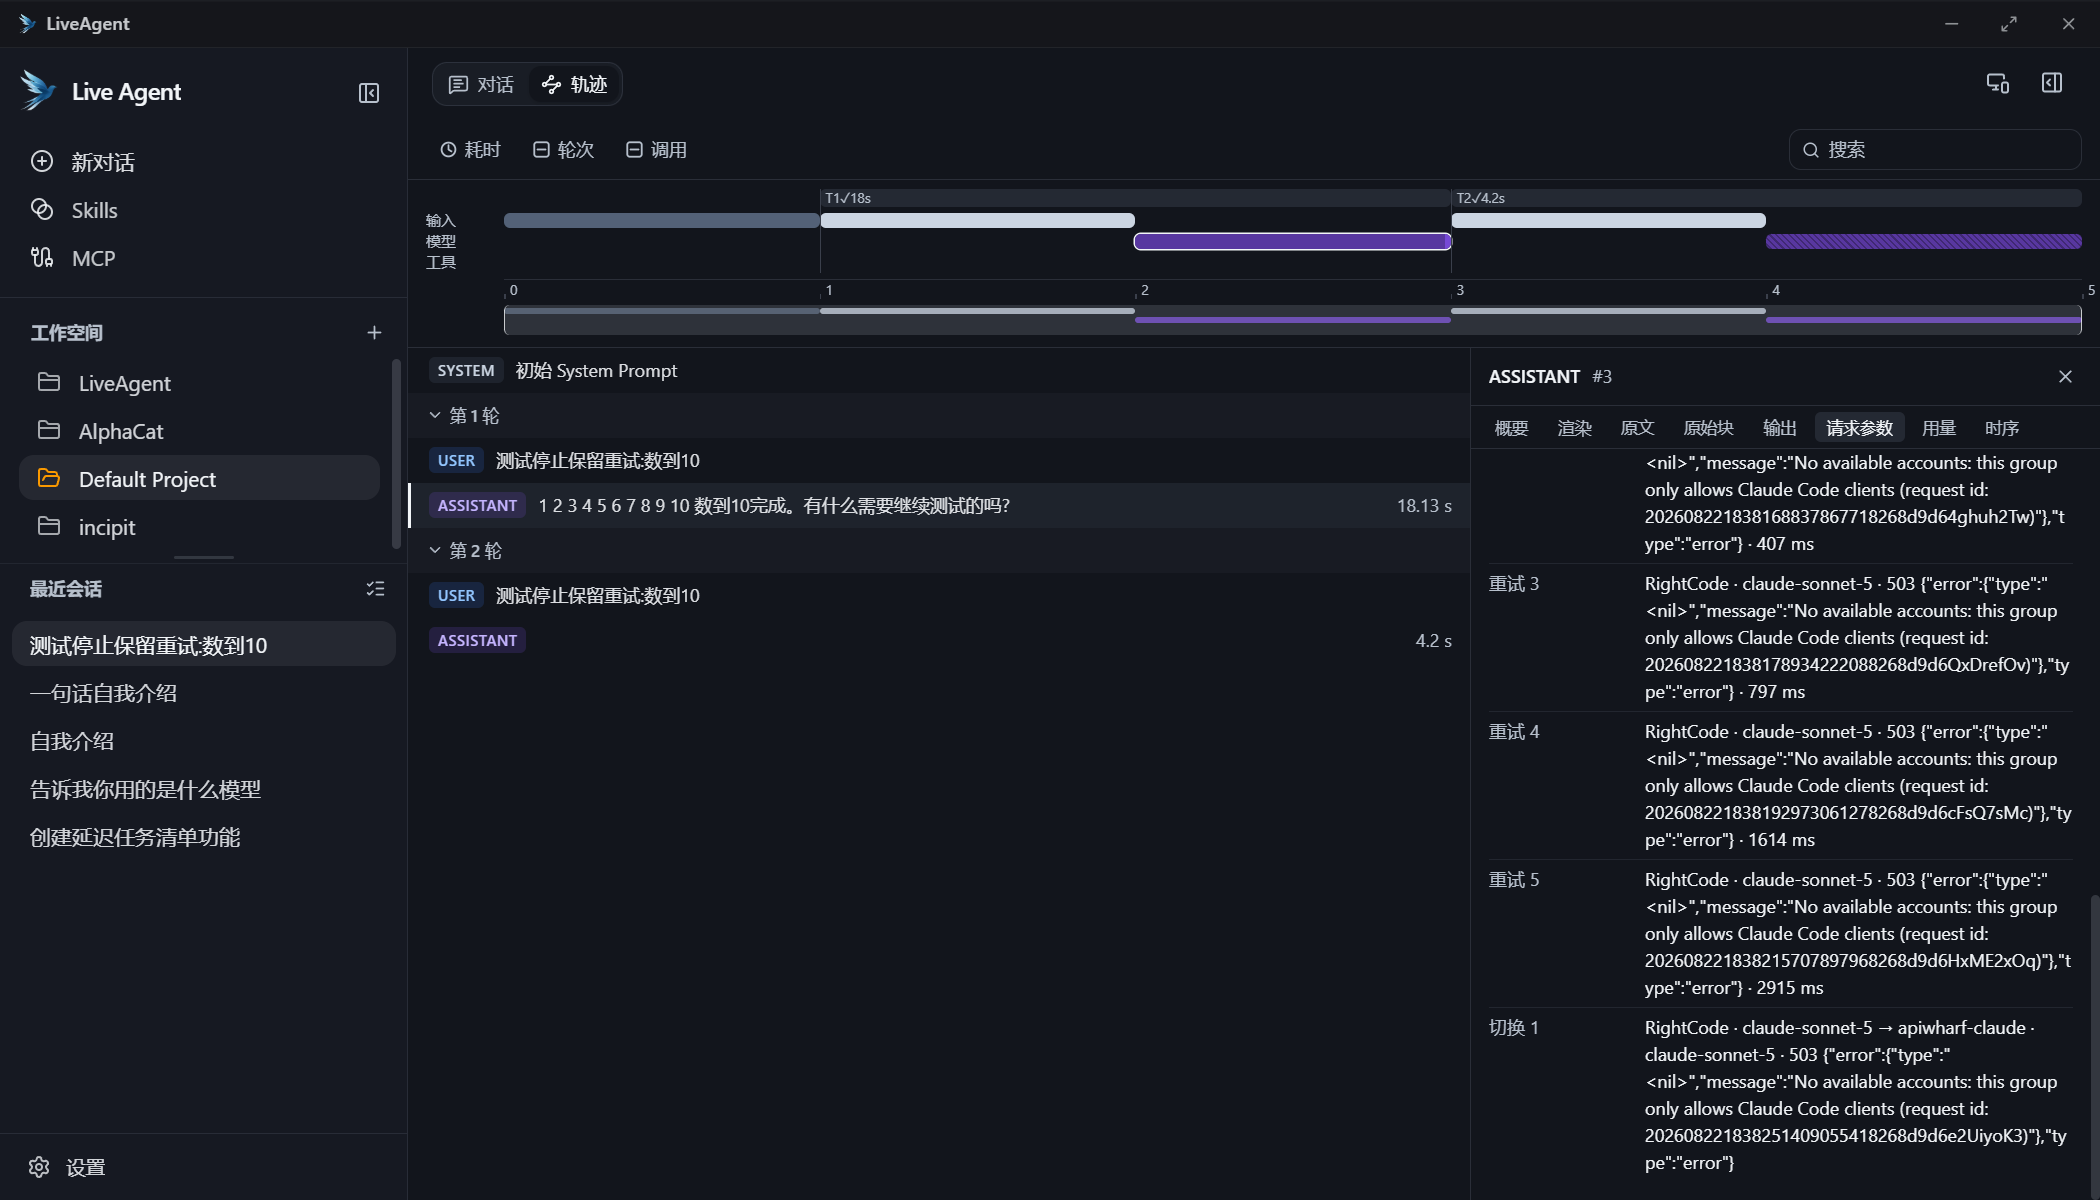This screenshot has width=2100, height=1200.
Task: Toggle the 耗时 duration filter
Action: coord(470,149)
